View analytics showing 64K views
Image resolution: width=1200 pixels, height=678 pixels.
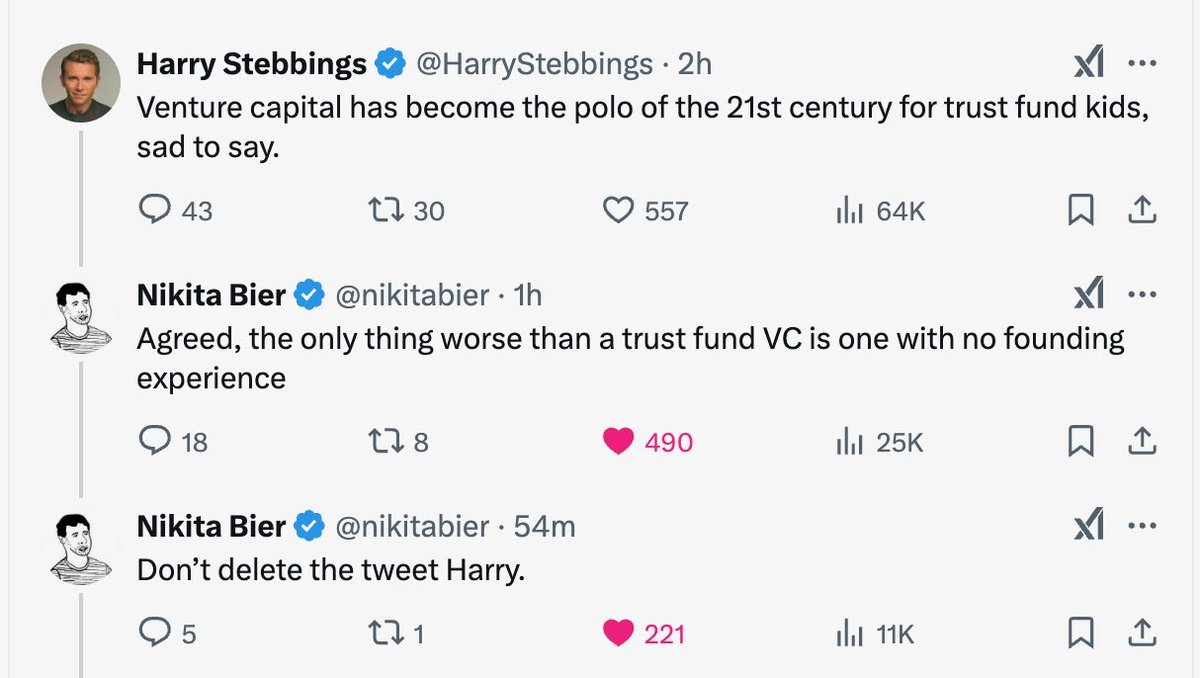coord(849,211)
